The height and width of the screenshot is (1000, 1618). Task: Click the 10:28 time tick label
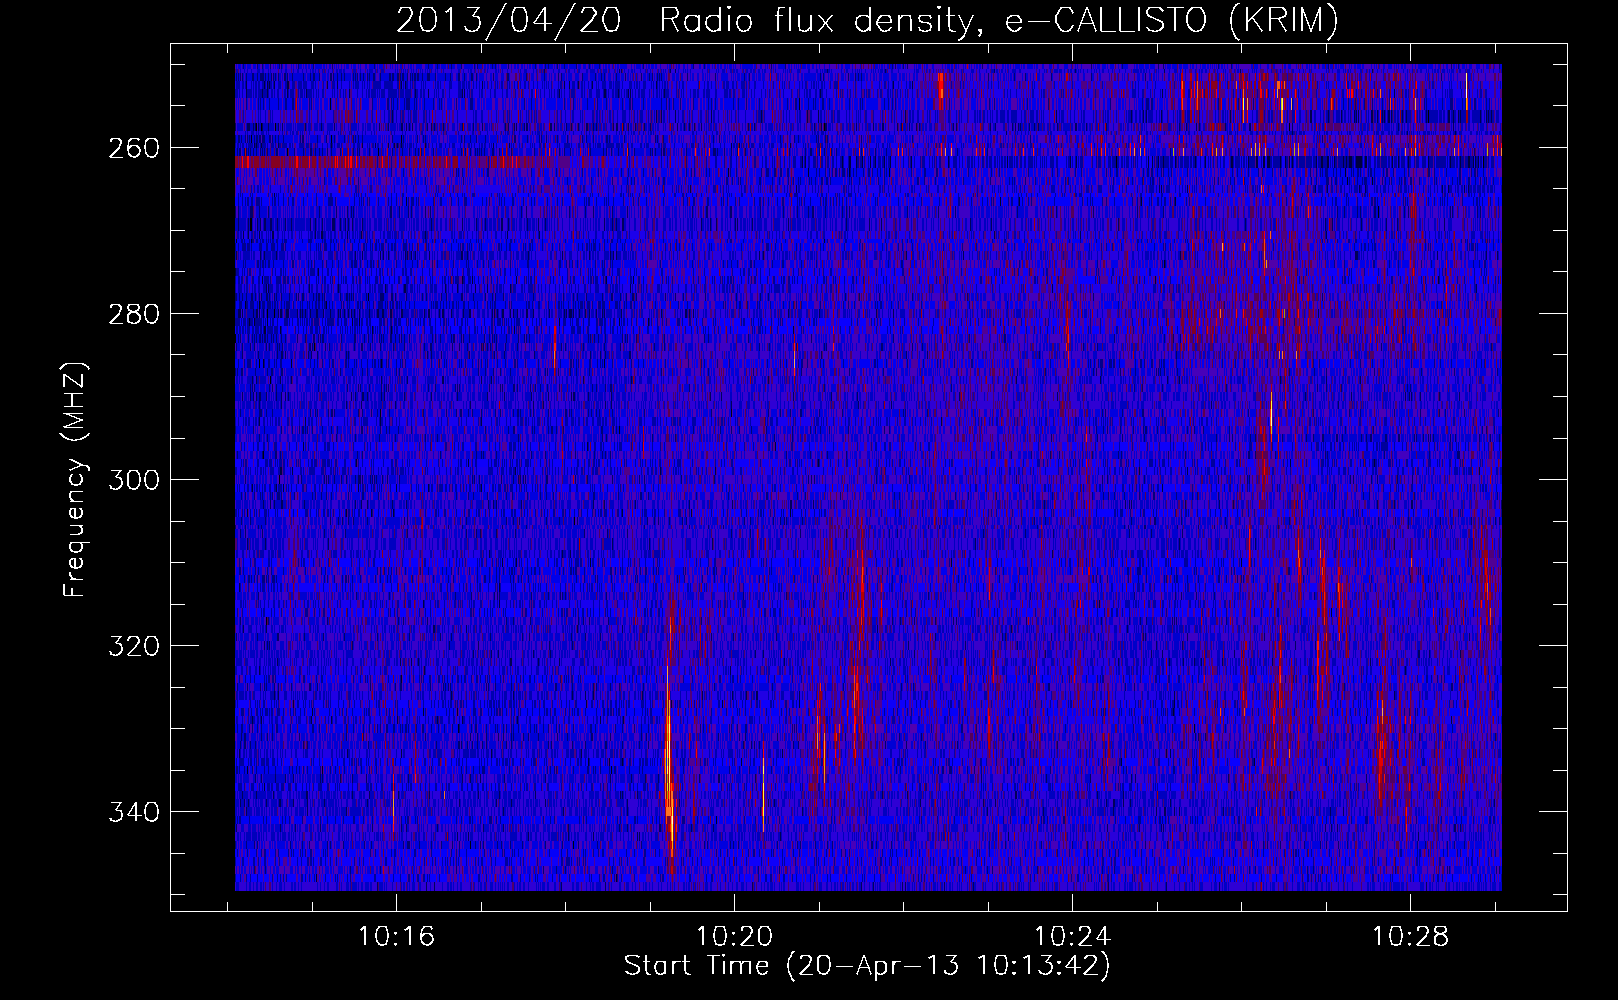[1411, 937]
